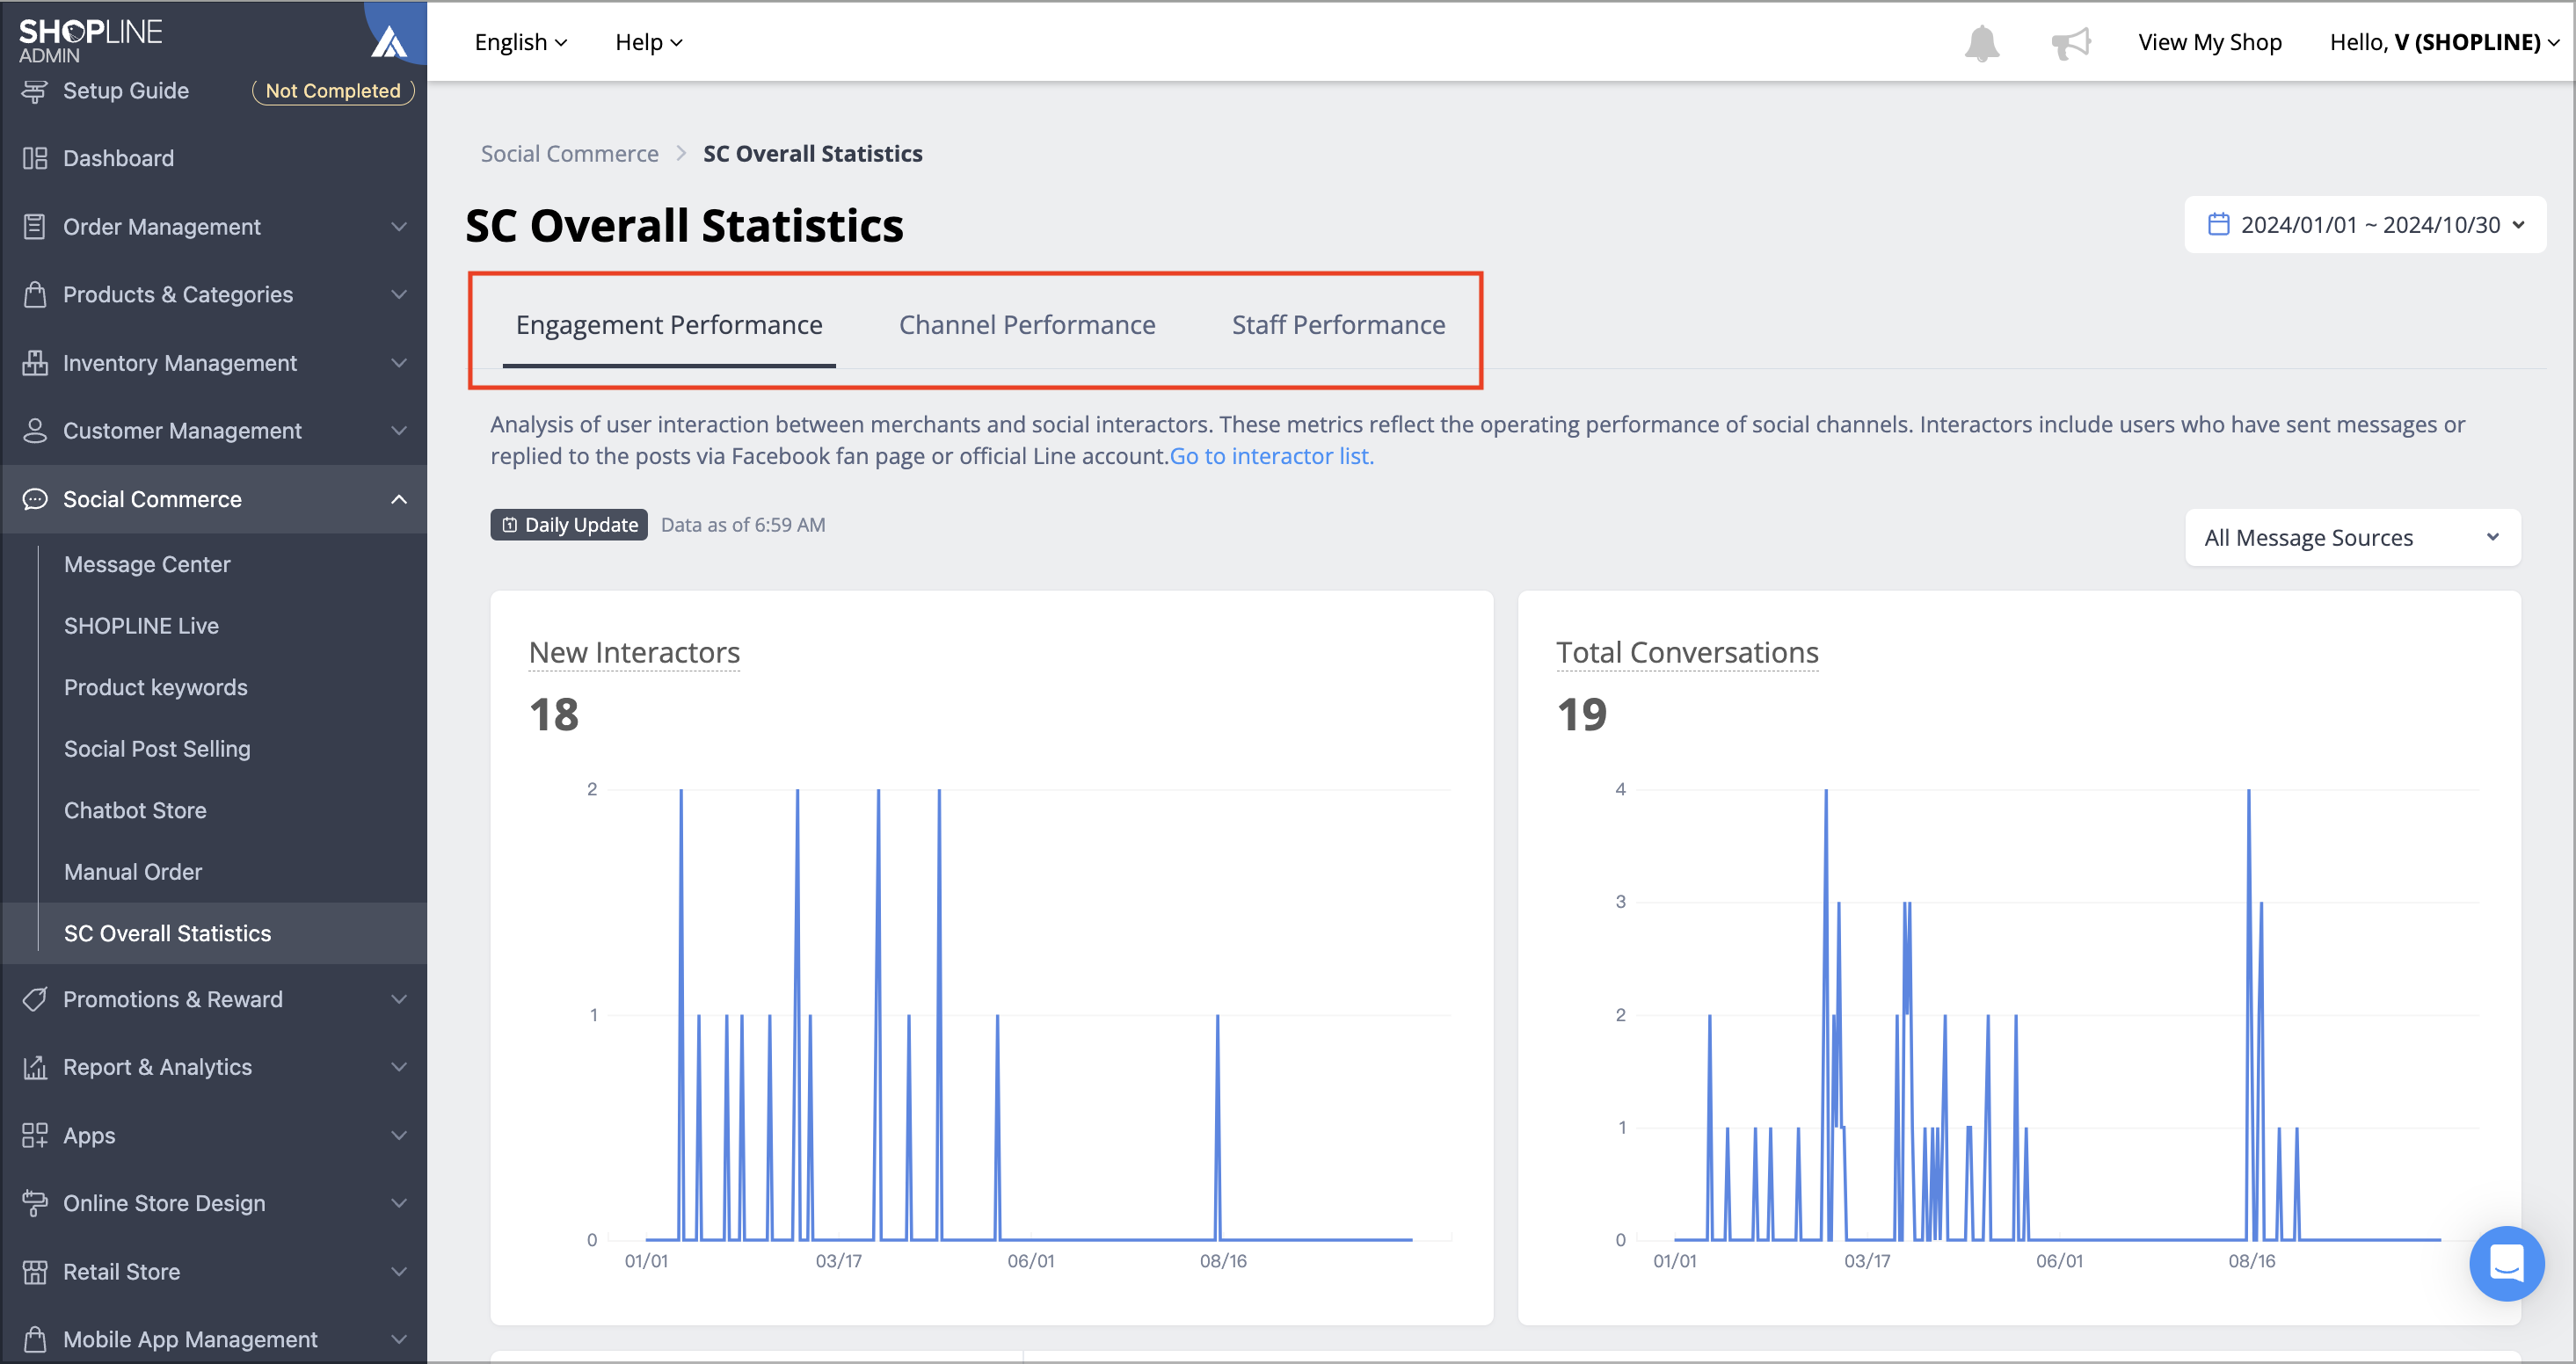Screen dimensions: 2576x1364
Task: Open the Message Center sidebar item
Action: click(147, 564)
